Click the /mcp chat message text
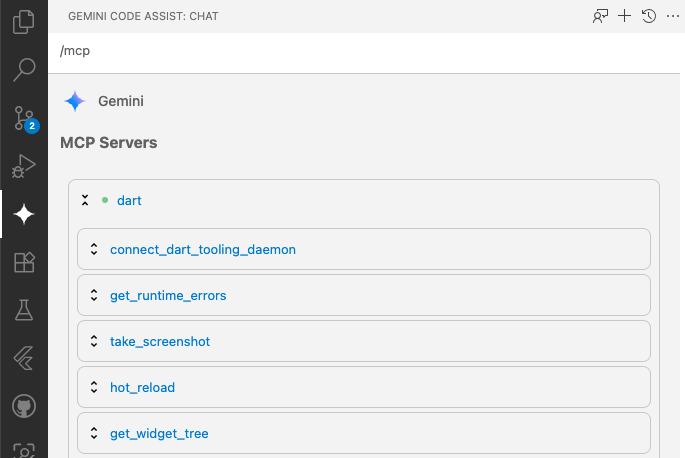685x458 pixels. point(75,51)
